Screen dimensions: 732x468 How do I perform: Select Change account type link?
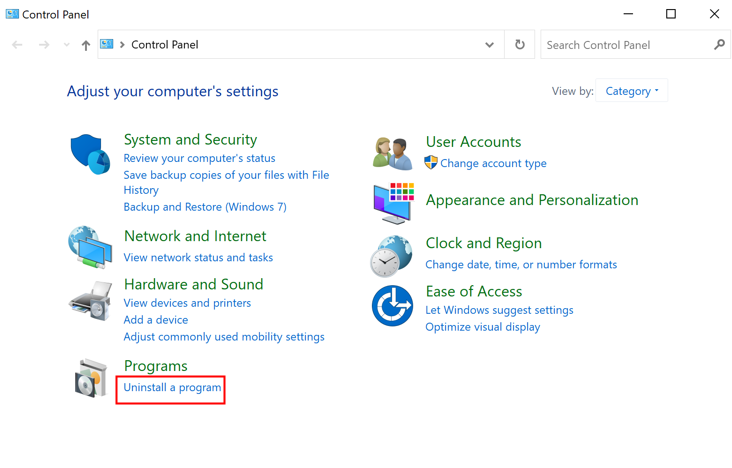tap(493, 163)
